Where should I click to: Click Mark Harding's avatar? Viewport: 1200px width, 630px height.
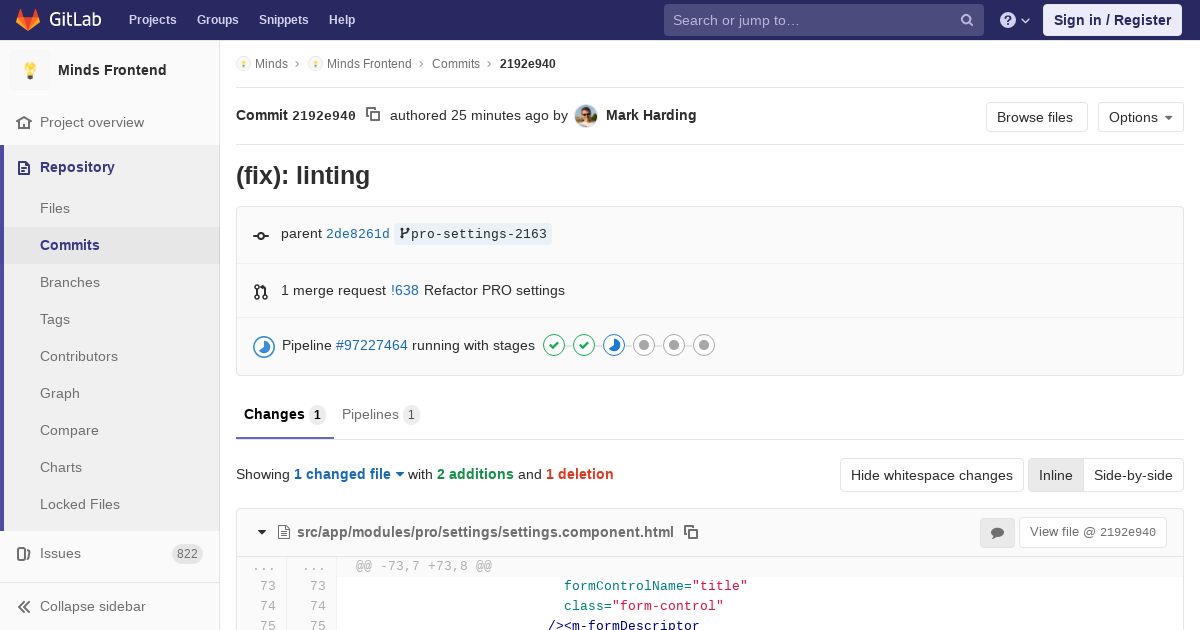[586, 116]
